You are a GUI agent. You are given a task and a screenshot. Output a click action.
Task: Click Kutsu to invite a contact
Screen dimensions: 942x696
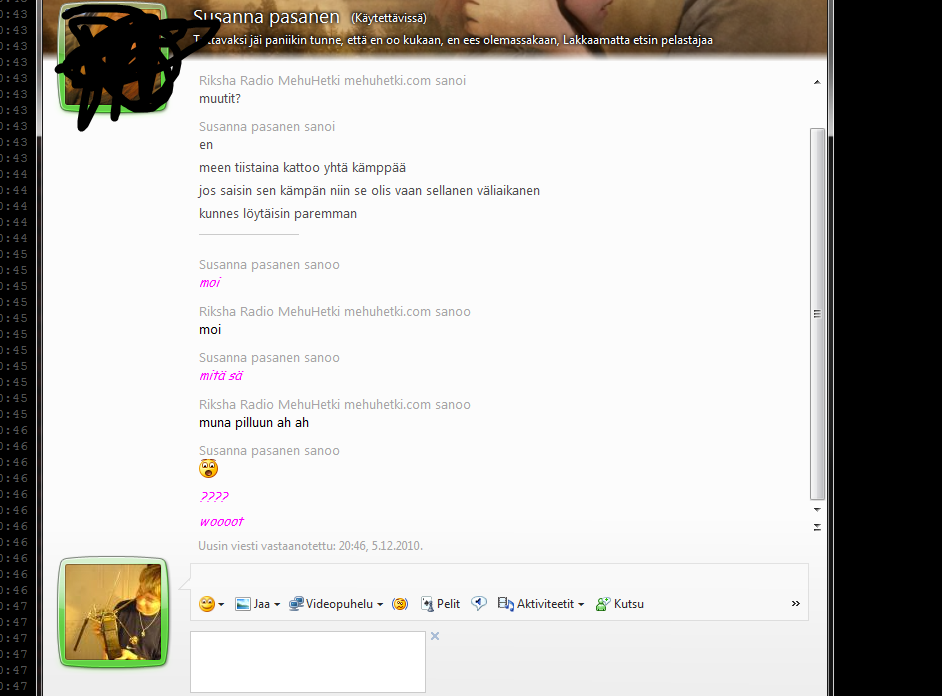(619, 604)
